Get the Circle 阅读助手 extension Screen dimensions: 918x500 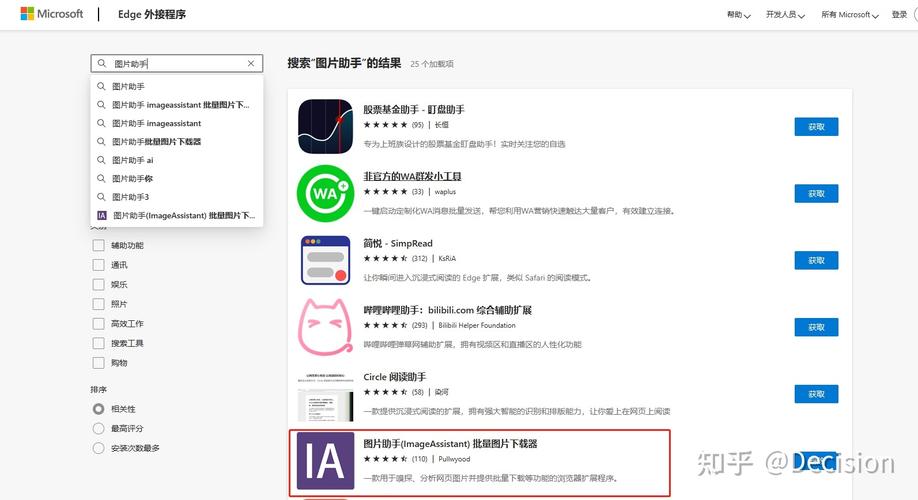[x=816, y=393]
